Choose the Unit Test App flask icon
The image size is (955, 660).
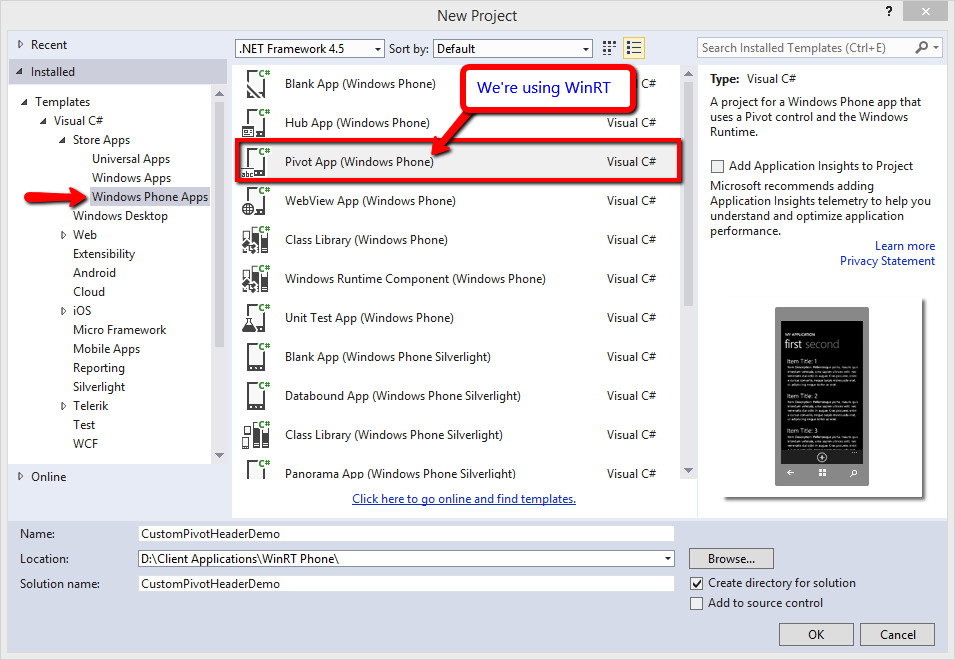pos(255,318)
